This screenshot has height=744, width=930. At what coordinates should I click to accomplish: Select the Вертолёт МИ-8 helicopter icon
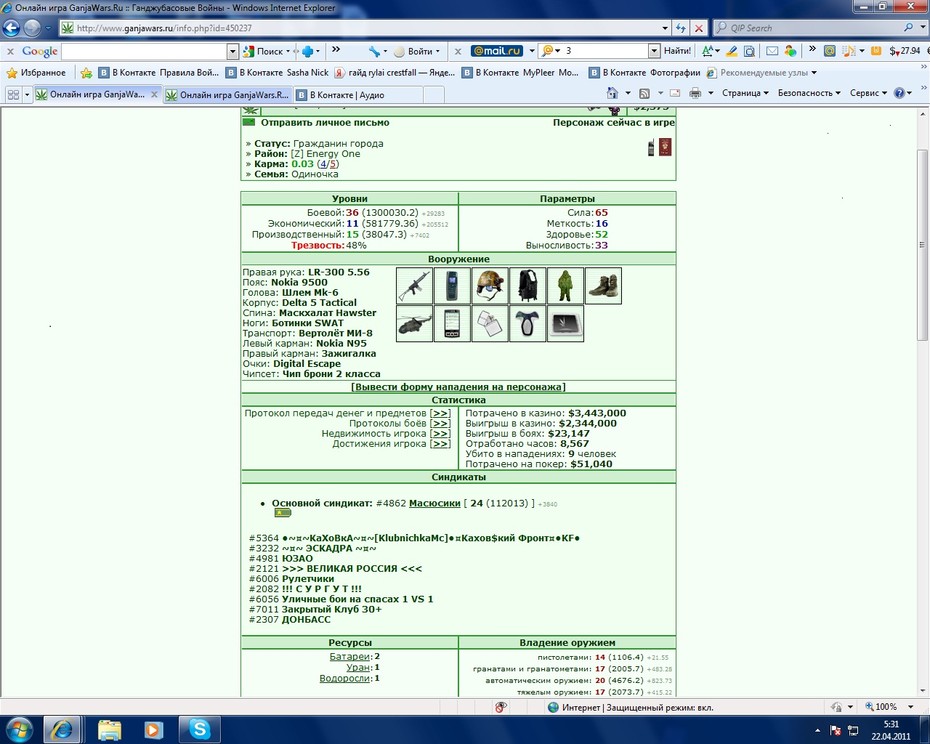click(414, 323)
